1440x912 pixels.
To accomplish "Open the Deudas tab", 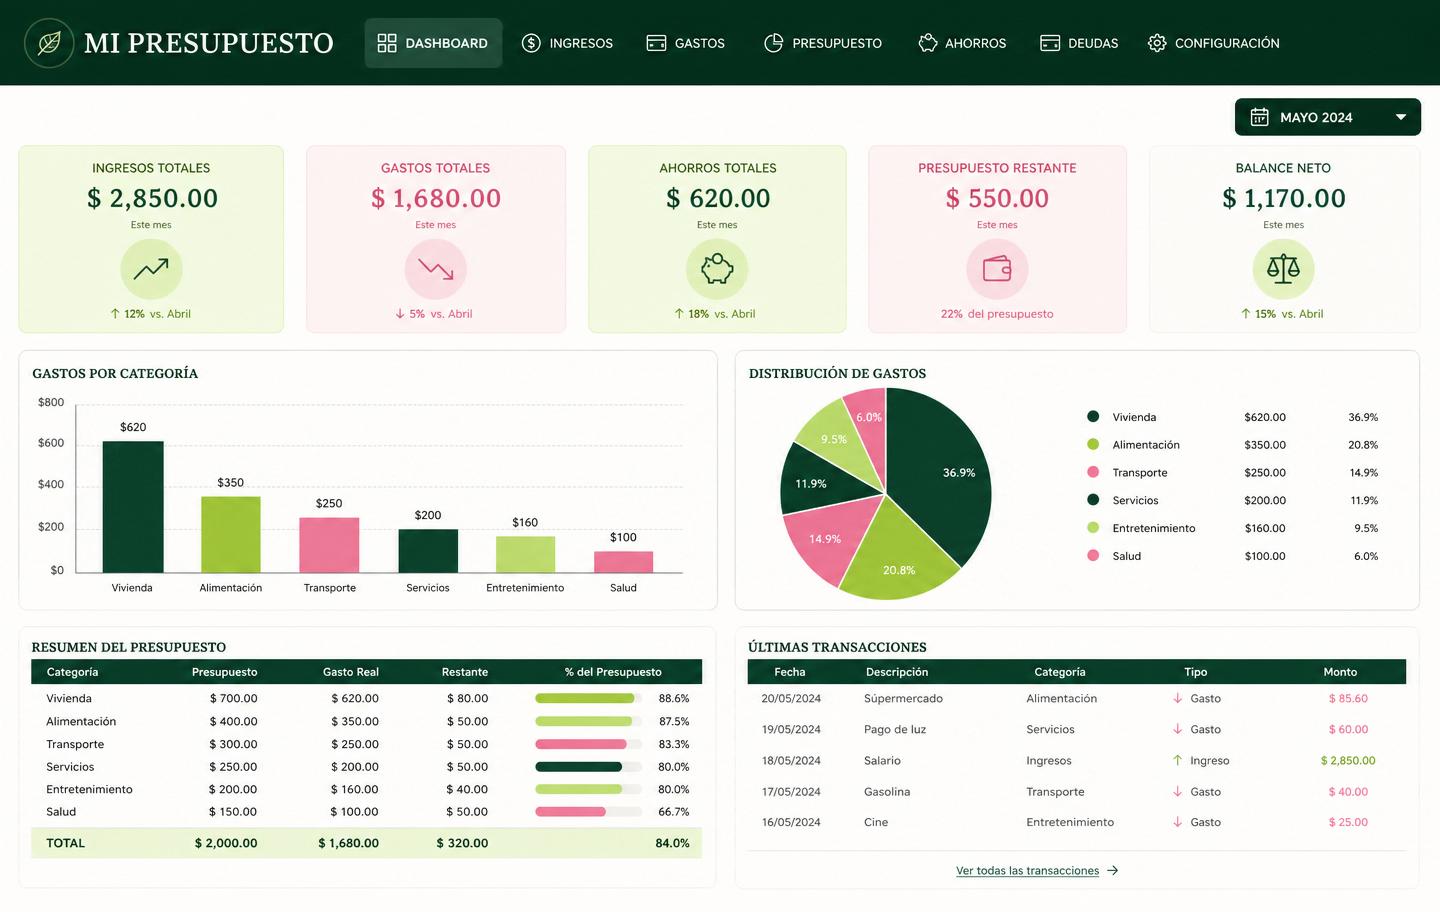I will coord(1079,43).
